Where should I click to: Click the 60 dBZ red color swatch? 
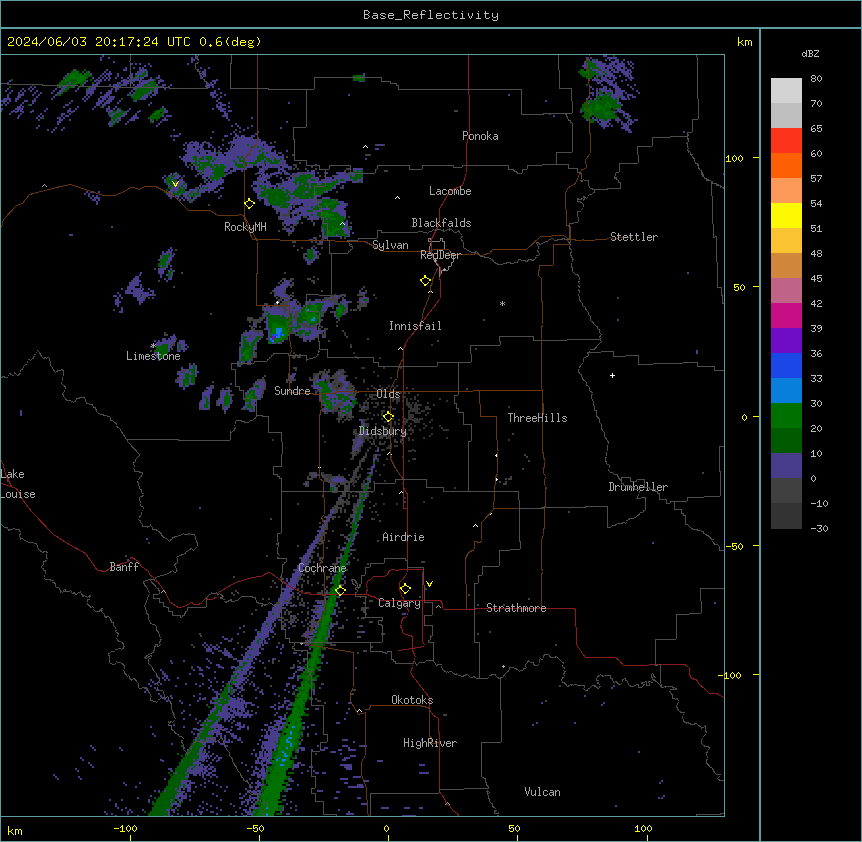tap(786, 141)
